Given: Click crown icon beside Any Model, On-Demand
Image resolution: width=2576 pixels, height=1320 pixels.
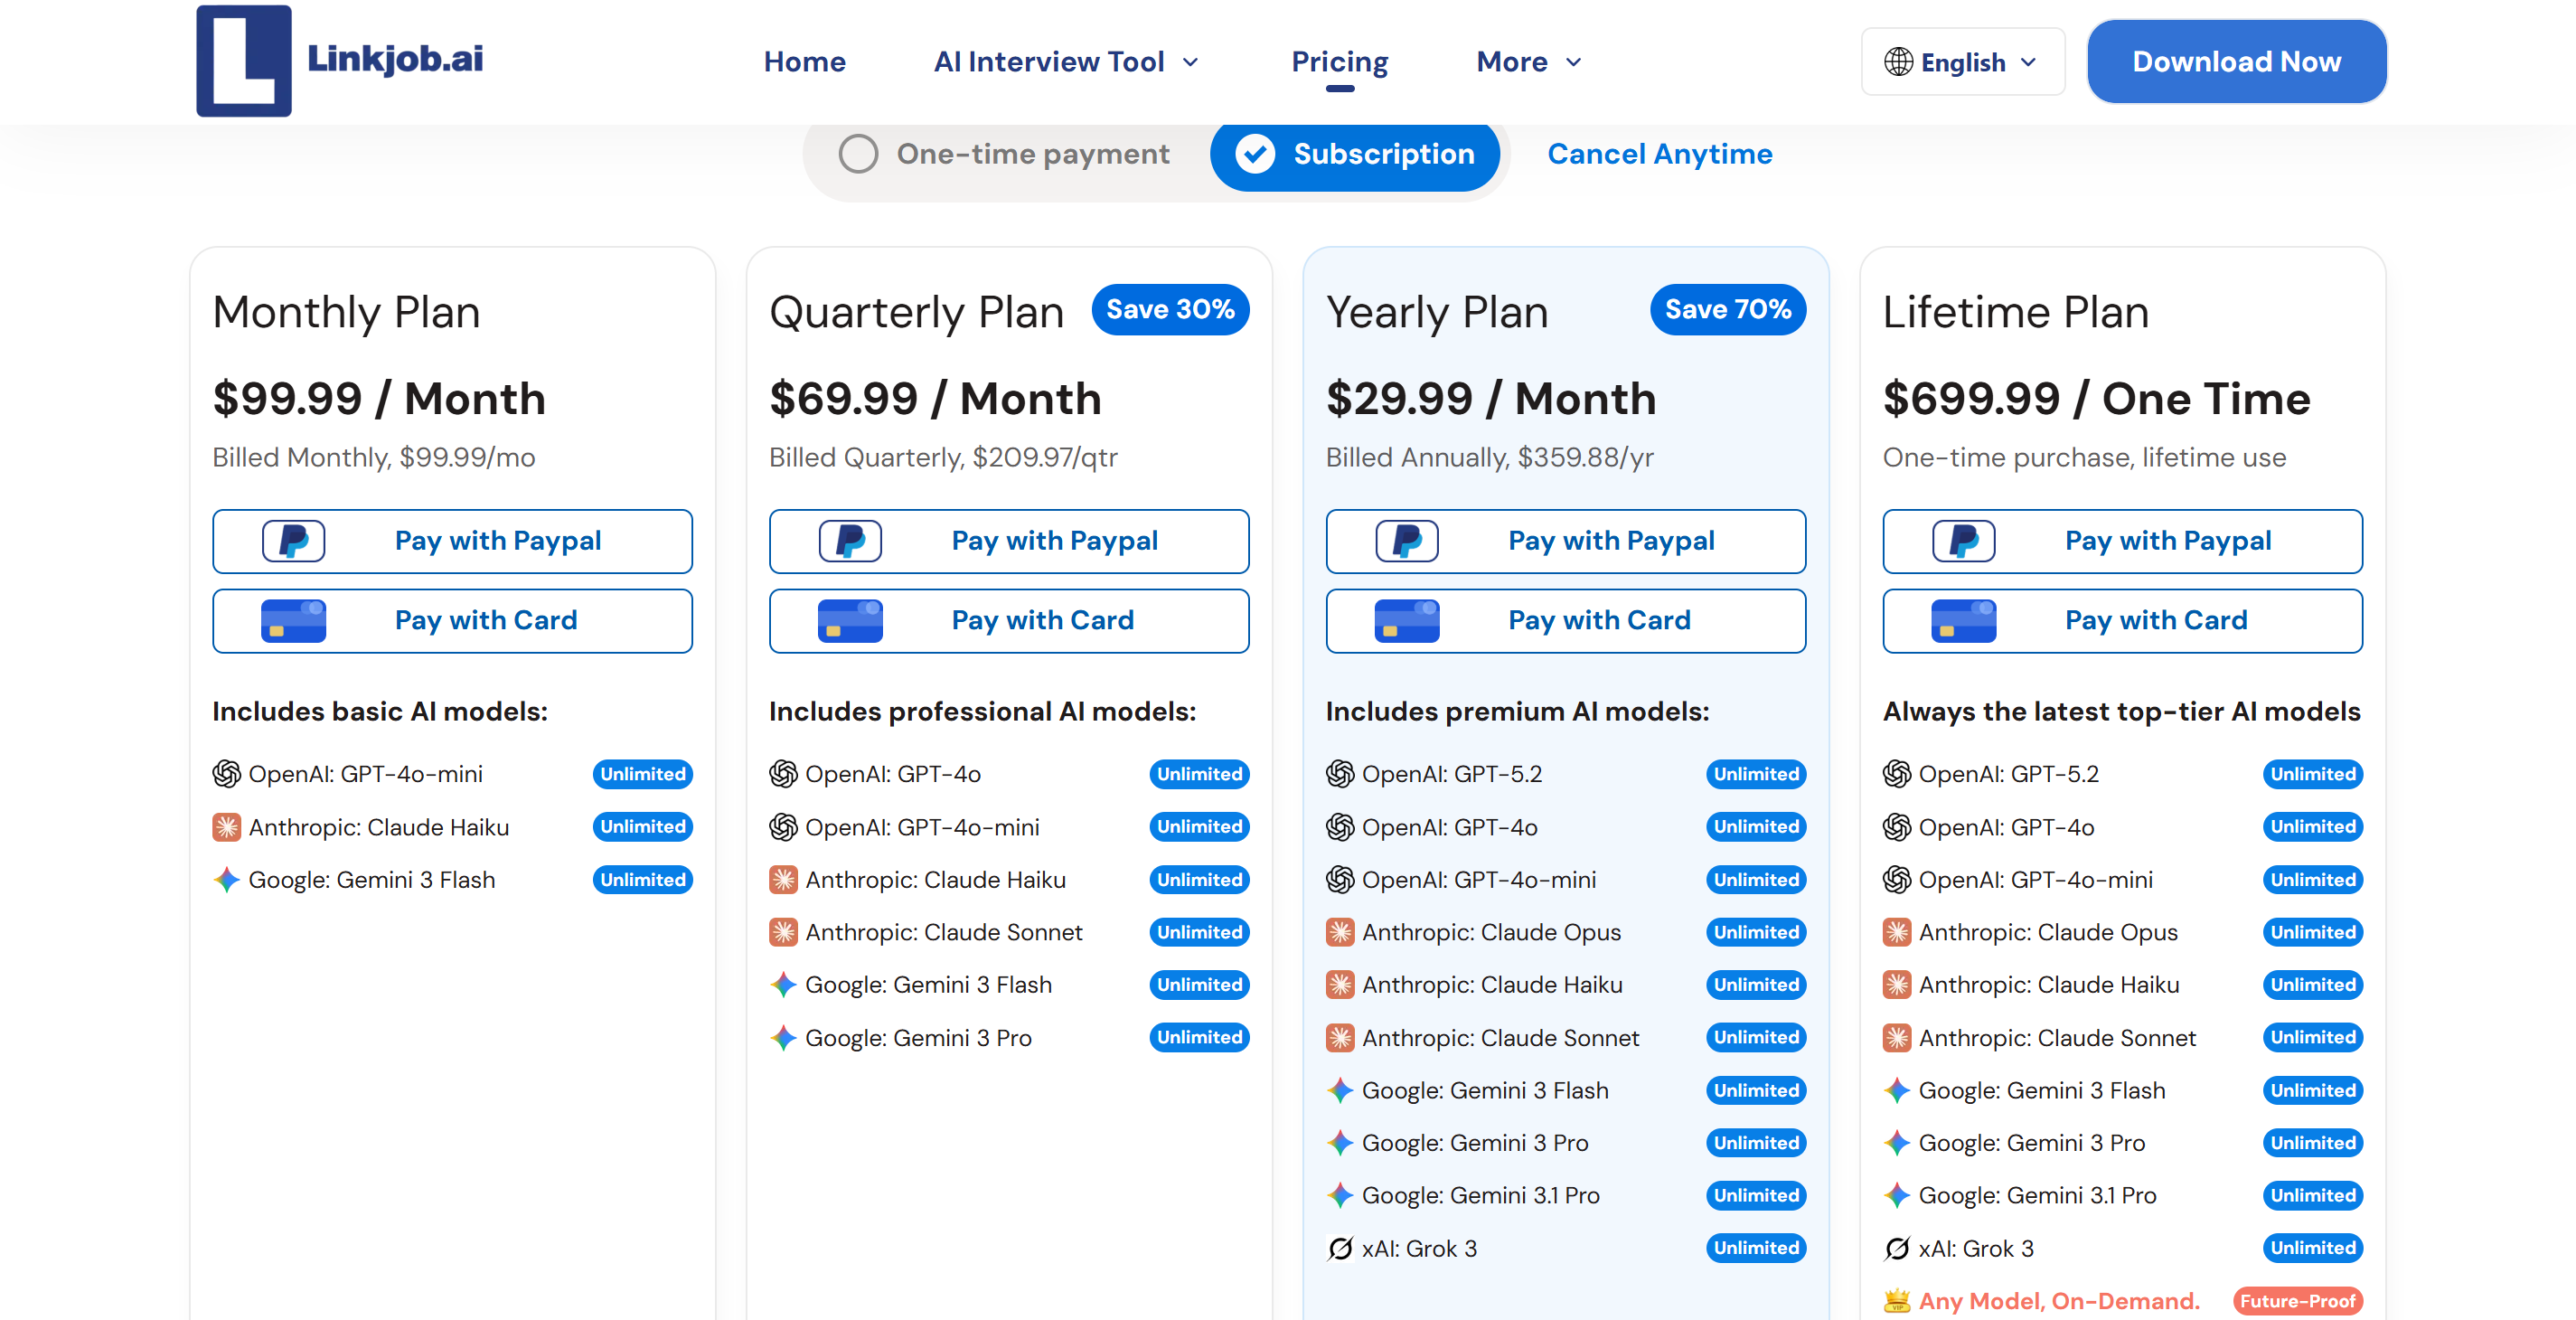Looking at the screenshot, I should tap(1898, 1301).
